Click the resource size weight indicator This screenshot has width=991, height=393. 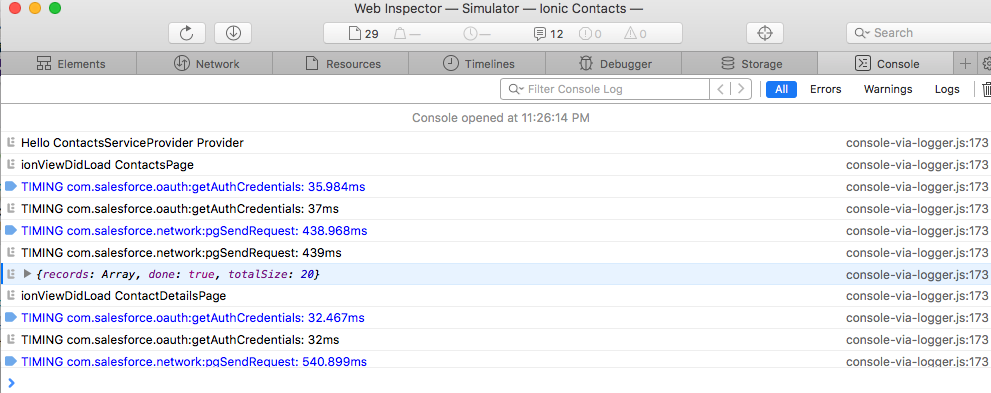407,33
